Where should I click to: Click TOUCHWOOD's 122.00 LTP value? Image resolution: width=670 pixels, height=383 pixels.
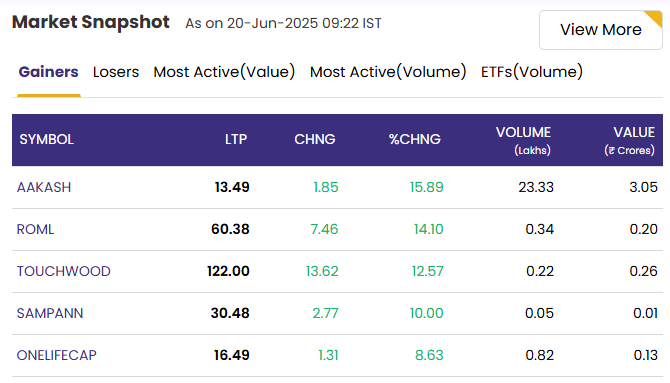228,271
